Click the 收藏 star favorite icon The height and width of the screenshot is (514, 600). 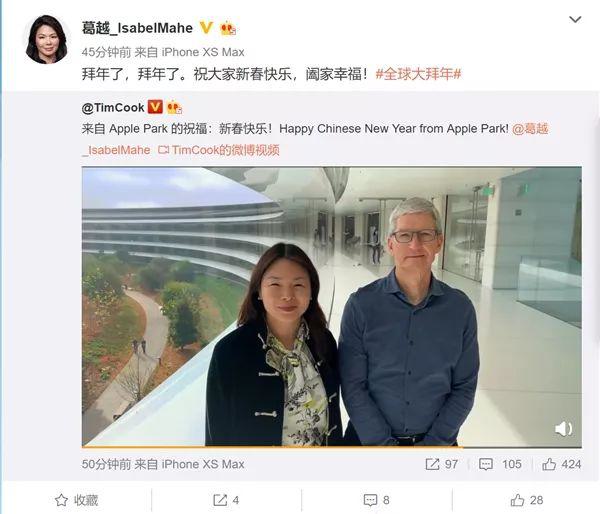pyautogui.click(x=61, y=500)
